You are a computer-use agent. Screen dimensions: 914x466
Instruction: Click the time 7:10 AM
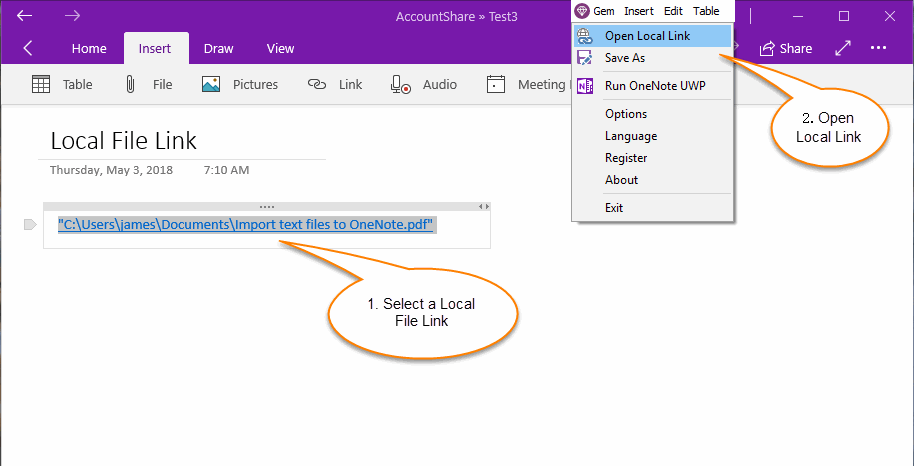click(x=226, y=170)
